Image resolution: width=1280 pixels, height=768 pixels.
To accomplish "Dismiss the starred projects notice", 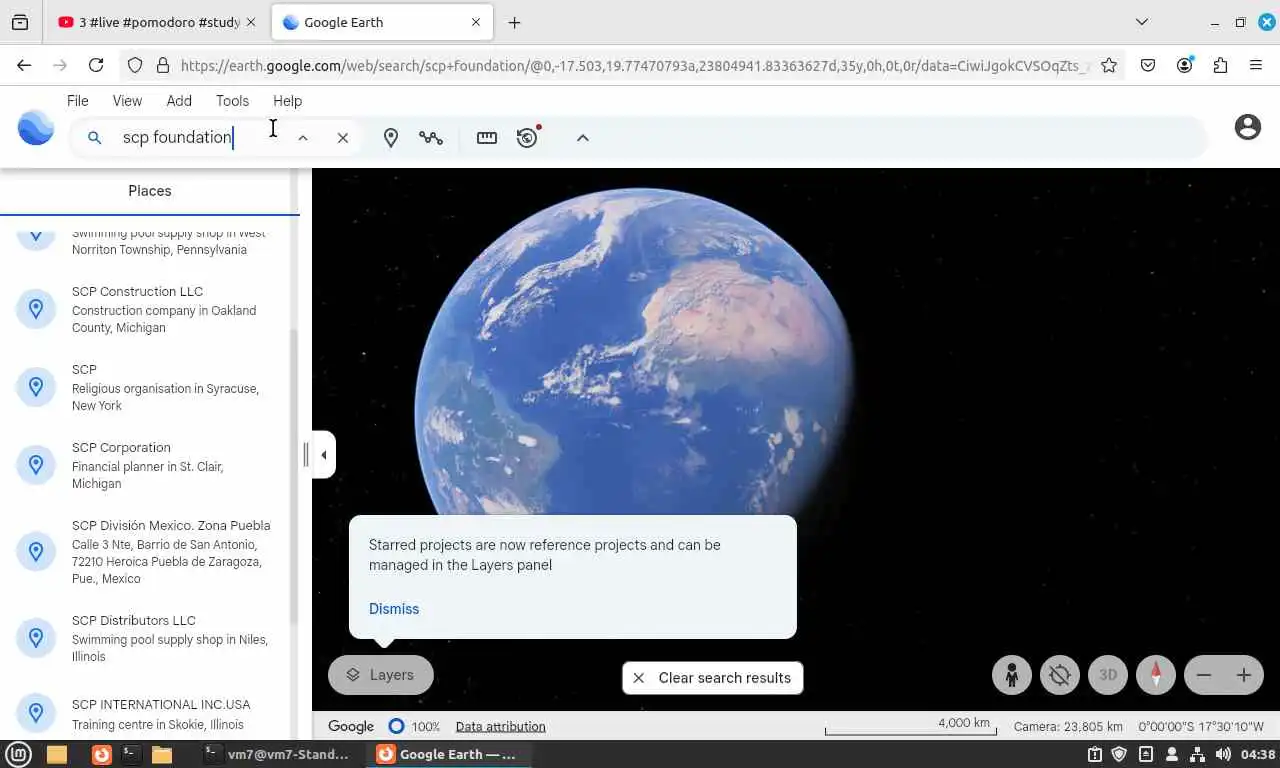I will click(x=394, y=609).
